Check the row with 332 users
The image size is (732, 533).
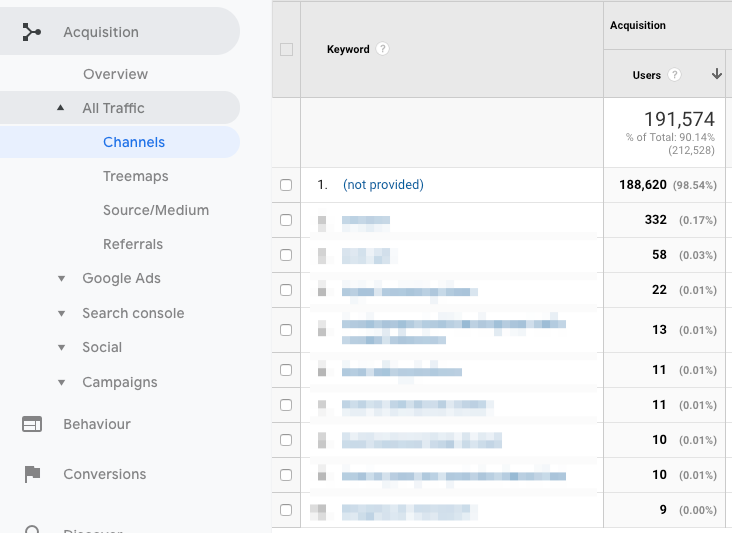[x=286, y=220]
